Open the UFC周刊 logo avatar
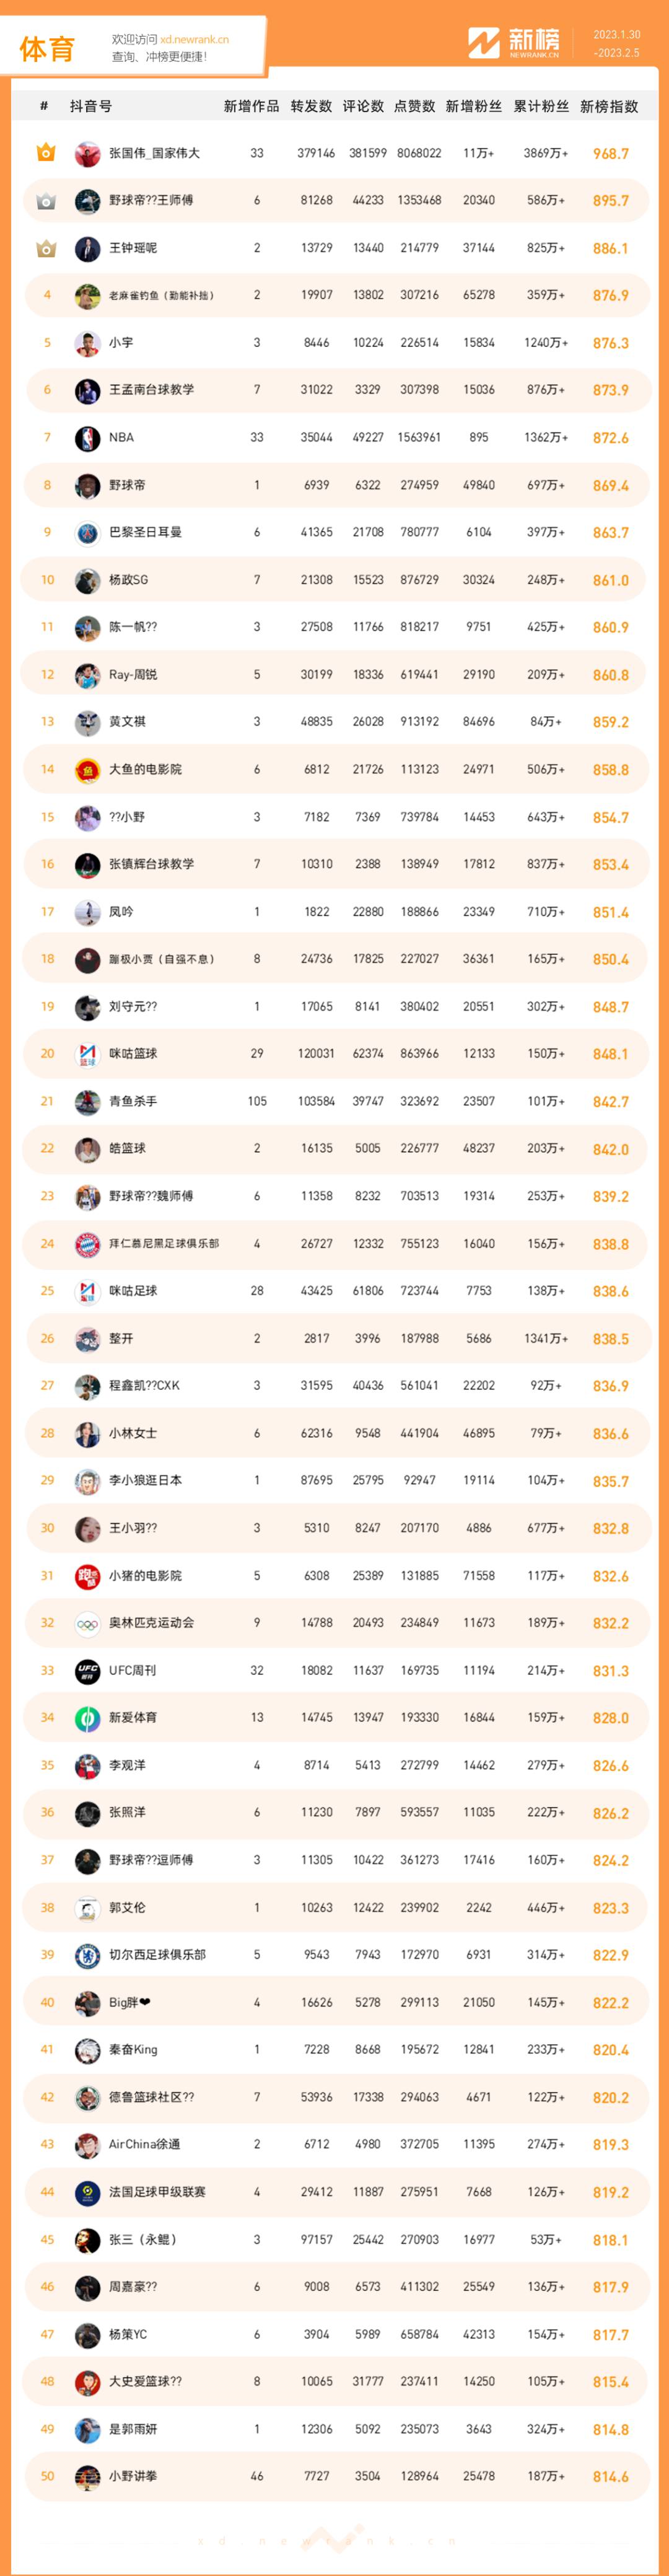The image size is (669, 2576). tap(87, 1670)
